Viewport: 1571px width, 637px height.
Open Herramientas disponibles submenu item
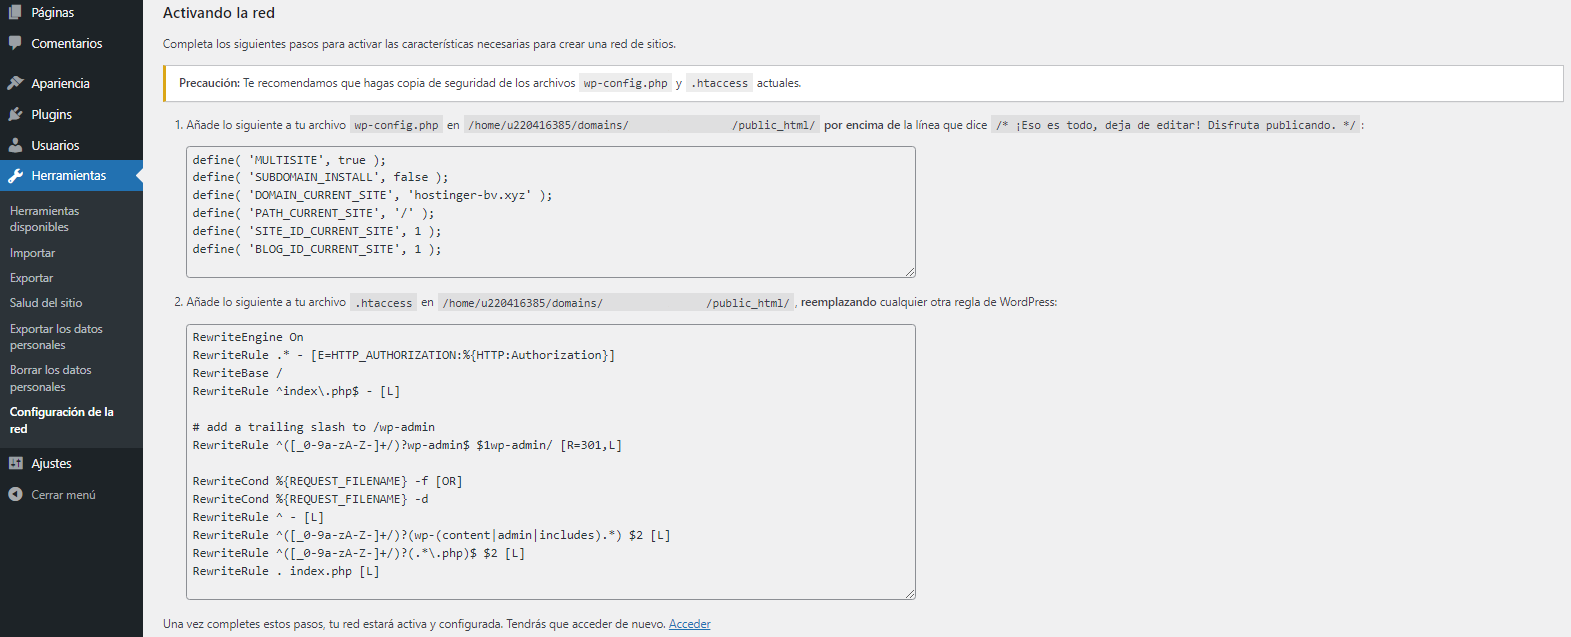(x=44, y=219)
